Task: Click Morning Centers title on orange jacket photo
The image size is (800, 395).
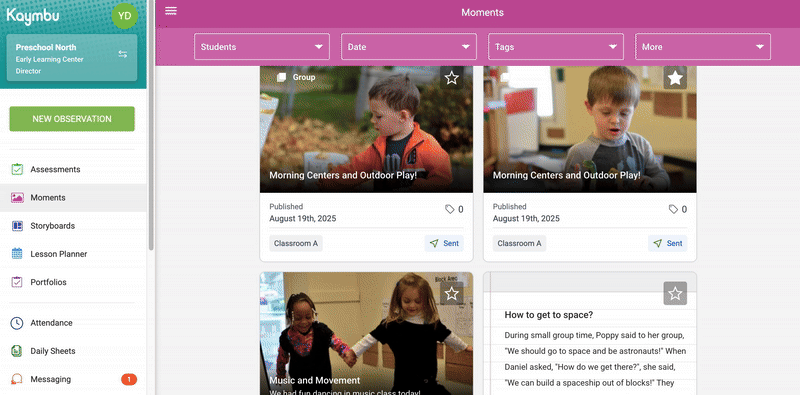Action: click(343, 175)
